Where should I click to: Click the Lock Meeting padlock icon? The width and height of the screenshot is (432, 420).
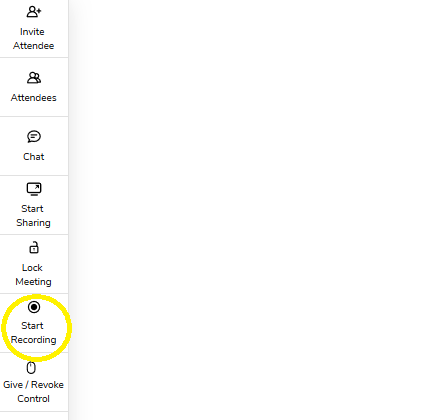(x=34, y=248)
